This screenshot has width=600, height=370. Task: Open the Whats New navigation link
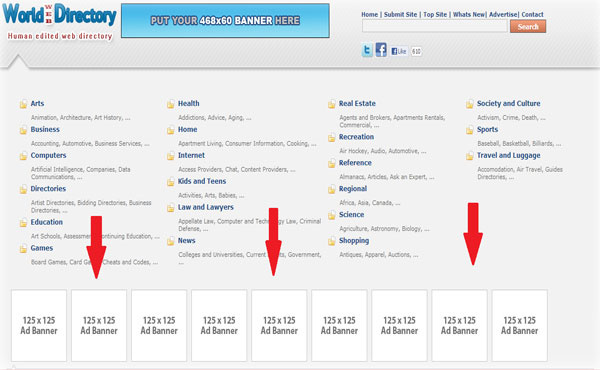pyautogui.click(x=469, y=15)
